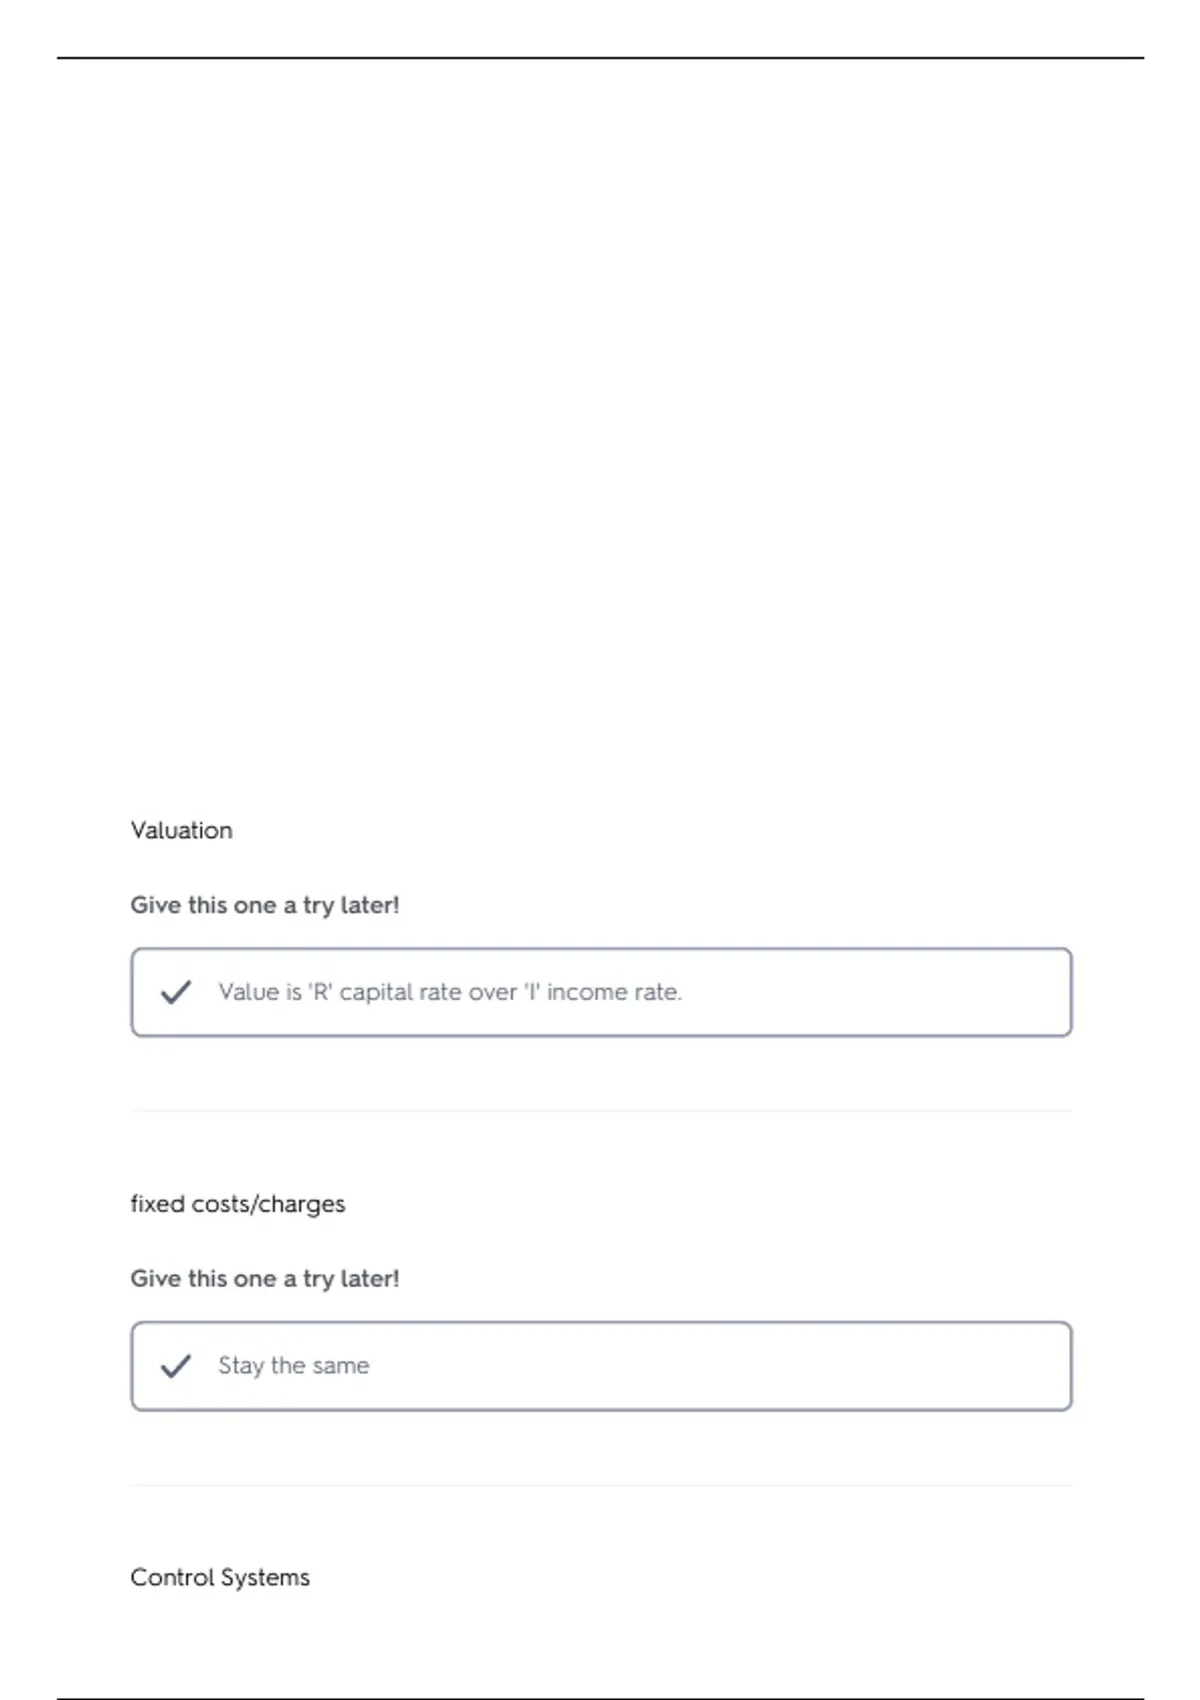Click the blank page area above the Valuation heading
Viewport: 1200px width, 1700px height.
[600, 430]
